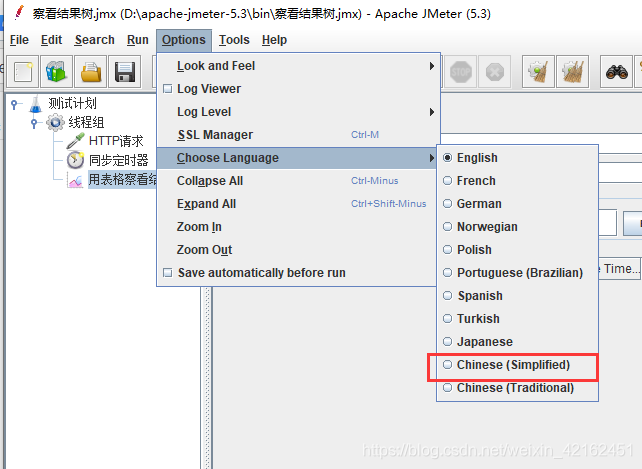Choose Collapse All menu entry

(297, 181)
